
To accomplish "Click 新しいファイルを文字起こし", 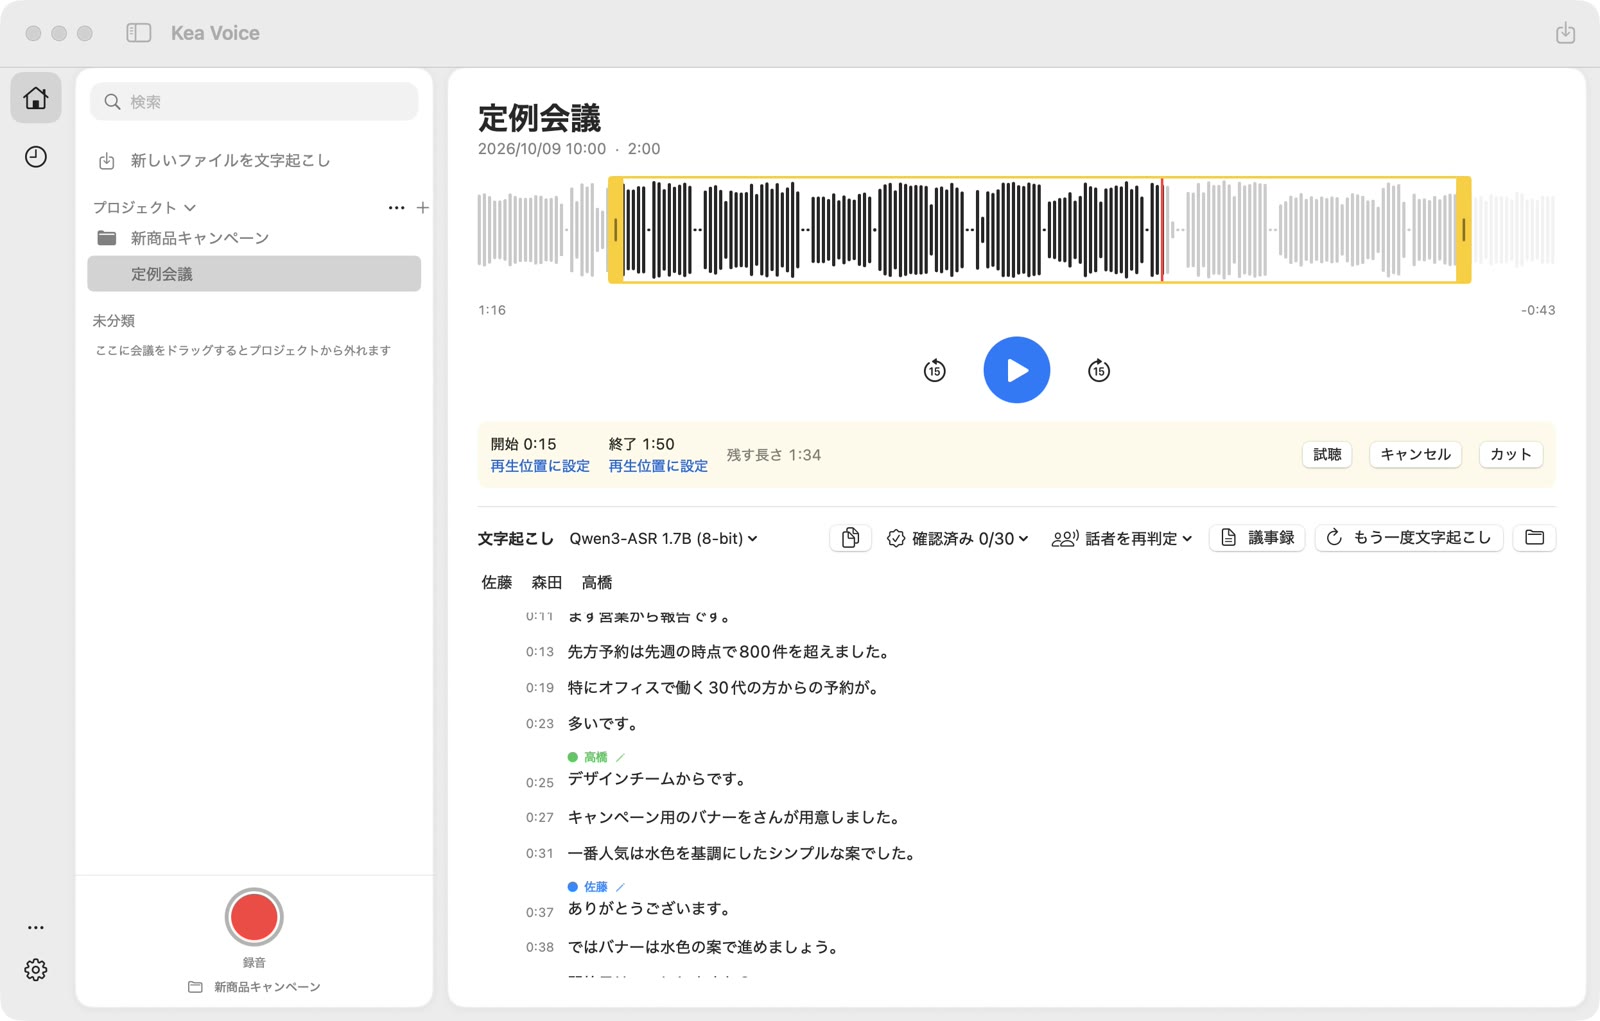I will pyautogui.click(x=229, y=160).
